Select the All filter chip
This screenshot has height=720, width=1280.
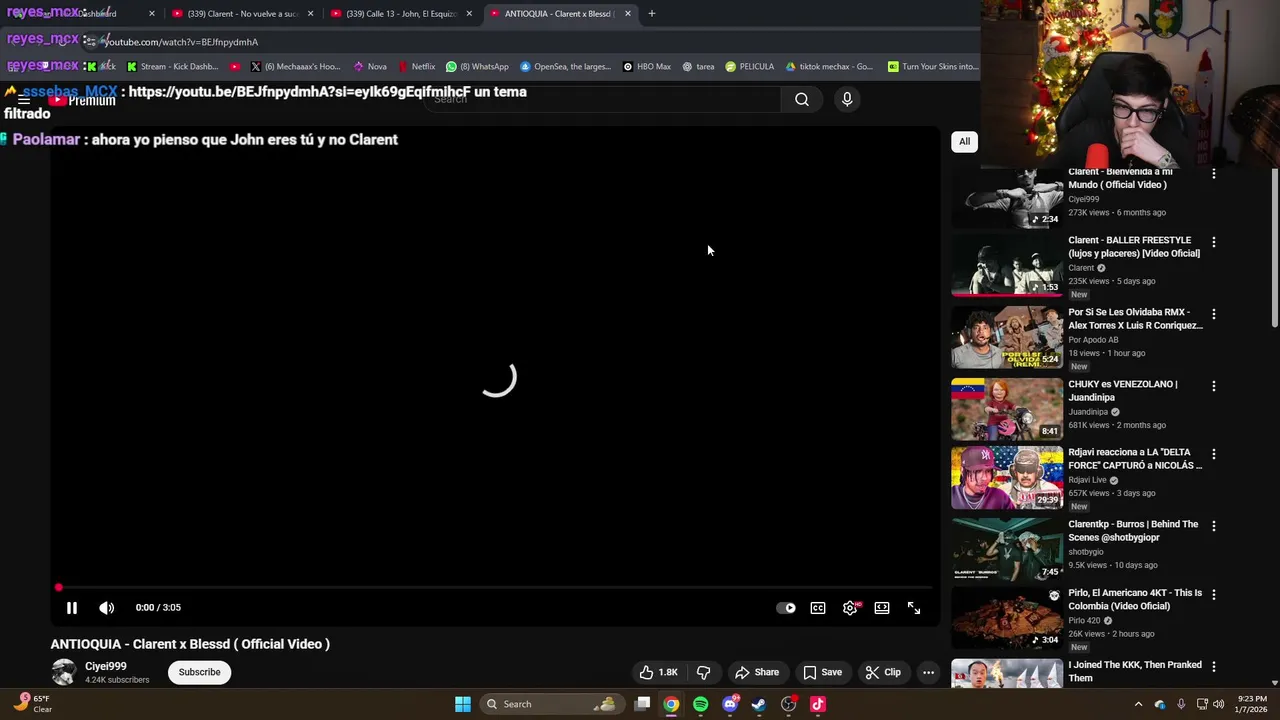coord(964,141)
